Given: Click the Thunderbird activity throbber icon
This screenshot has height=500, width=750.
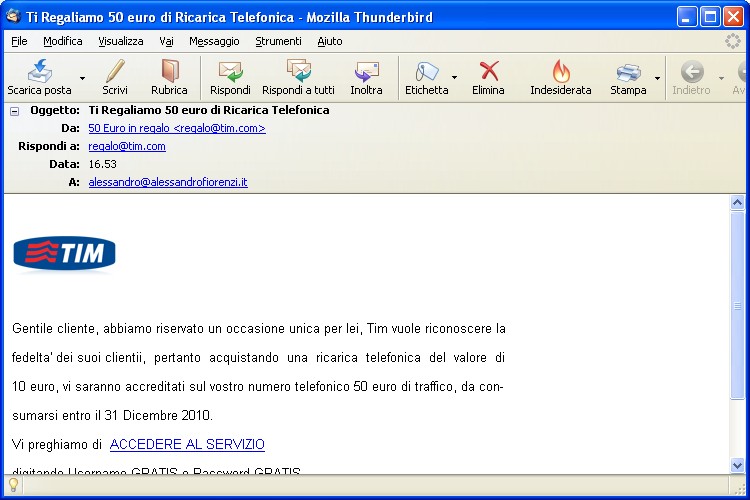Looking at the screenshot, I should pyautogui.click(x=732, y=41).
